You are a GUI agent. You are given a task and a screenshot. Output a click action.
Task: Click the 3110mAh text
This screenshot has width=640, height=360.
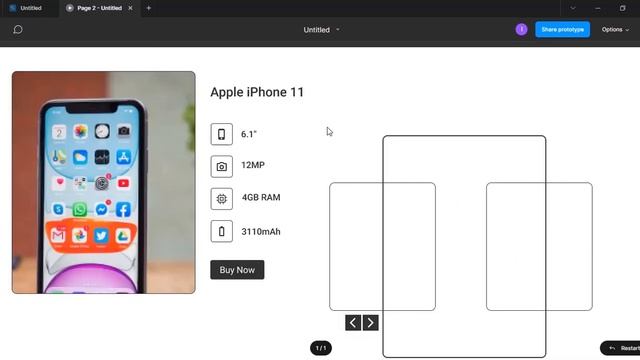click(x=261, y=232)
